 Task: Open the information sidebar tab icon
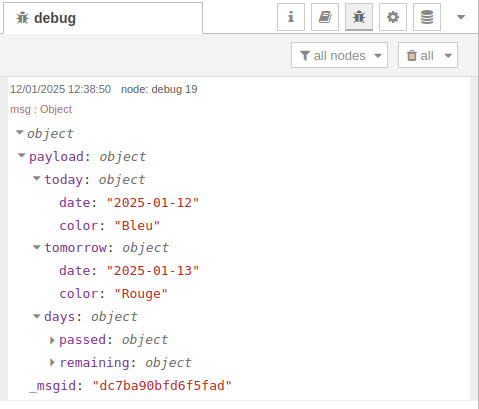(x=291, y=17)
